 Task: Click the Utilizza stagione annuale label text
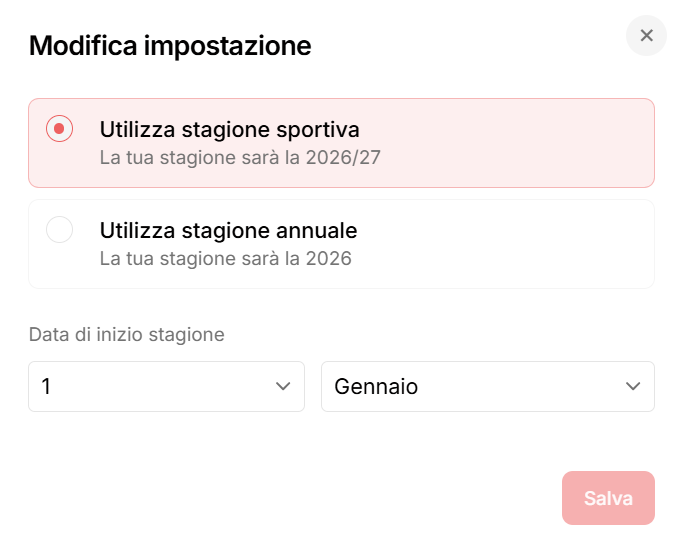click(x=228, y=230)
